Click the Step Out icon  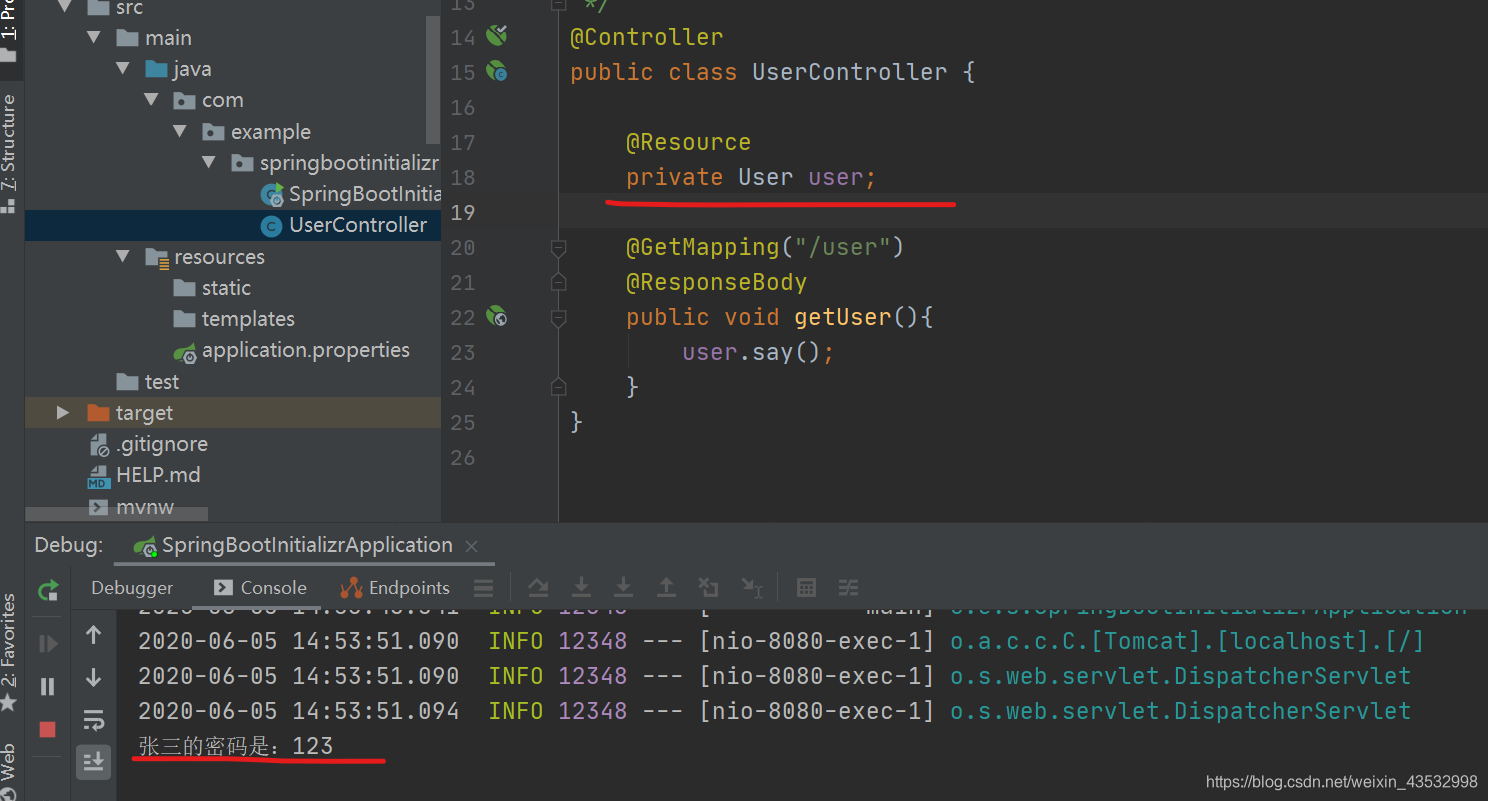666,588
